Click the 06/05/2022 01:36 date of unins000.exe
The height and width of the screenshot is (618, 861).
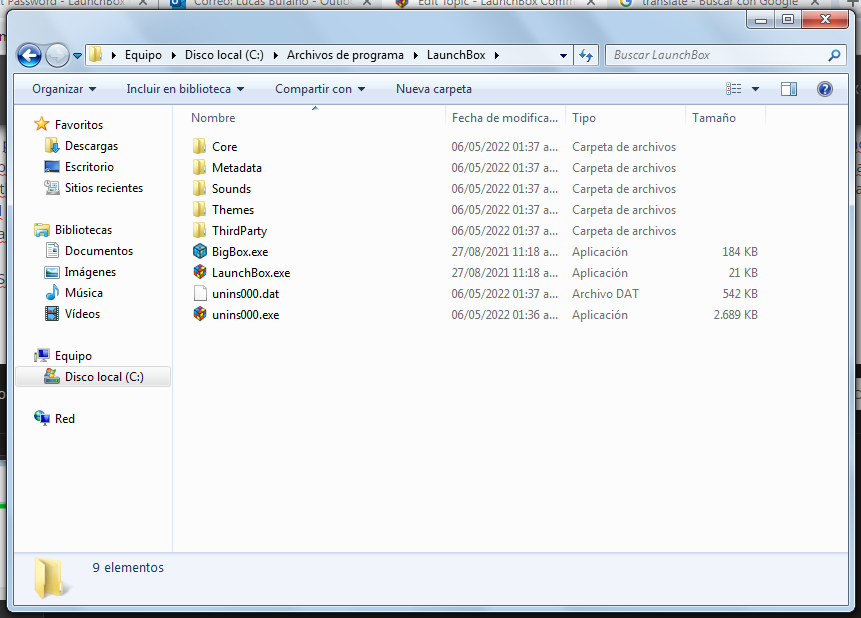point(505,315)
